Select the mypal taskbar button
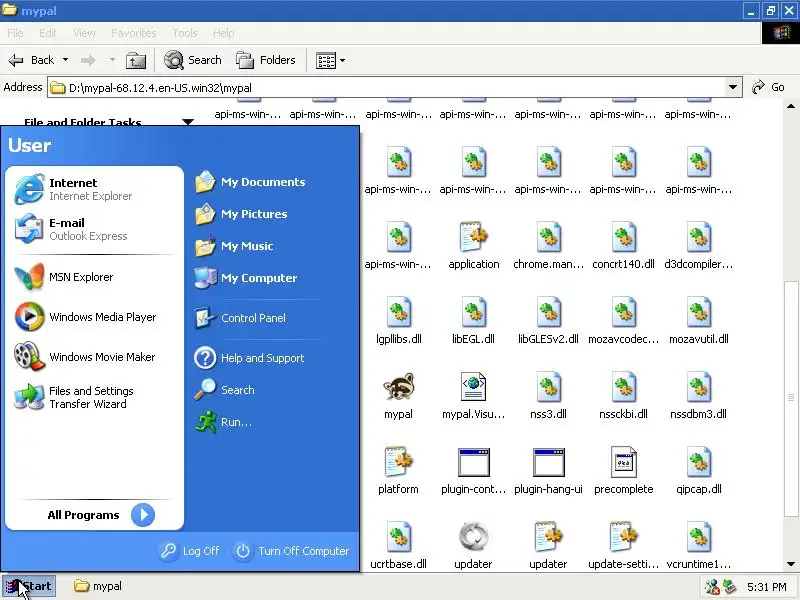Screen dimensions: 800x600 (98, 586)
